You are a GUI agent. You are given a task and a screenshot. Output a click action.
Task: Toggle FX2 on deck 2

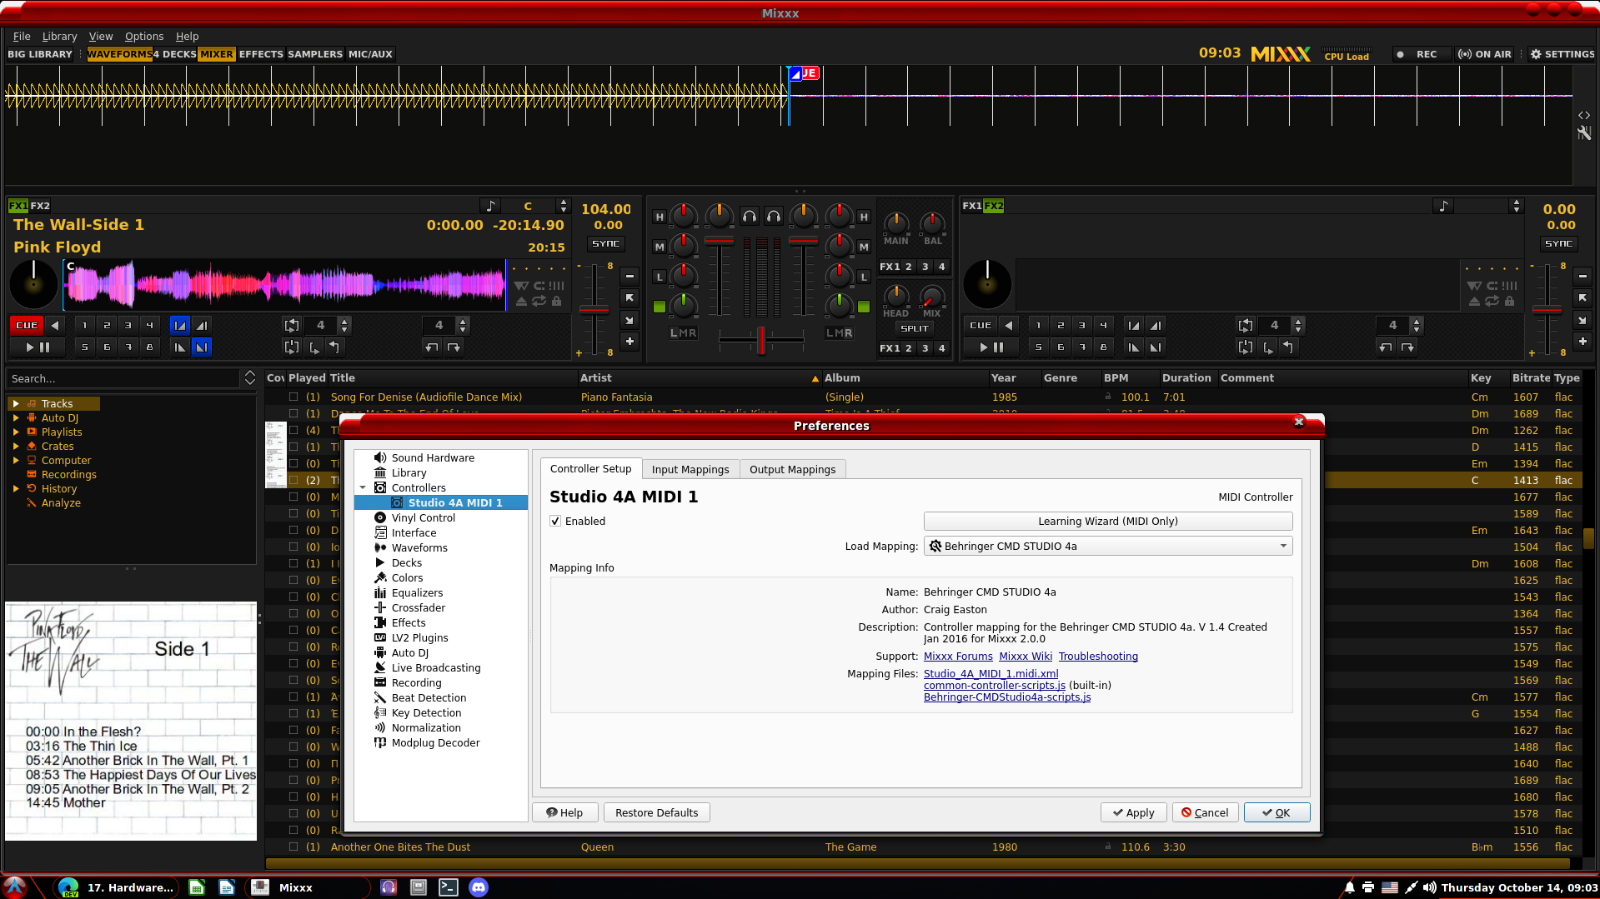tap(994, 206)
